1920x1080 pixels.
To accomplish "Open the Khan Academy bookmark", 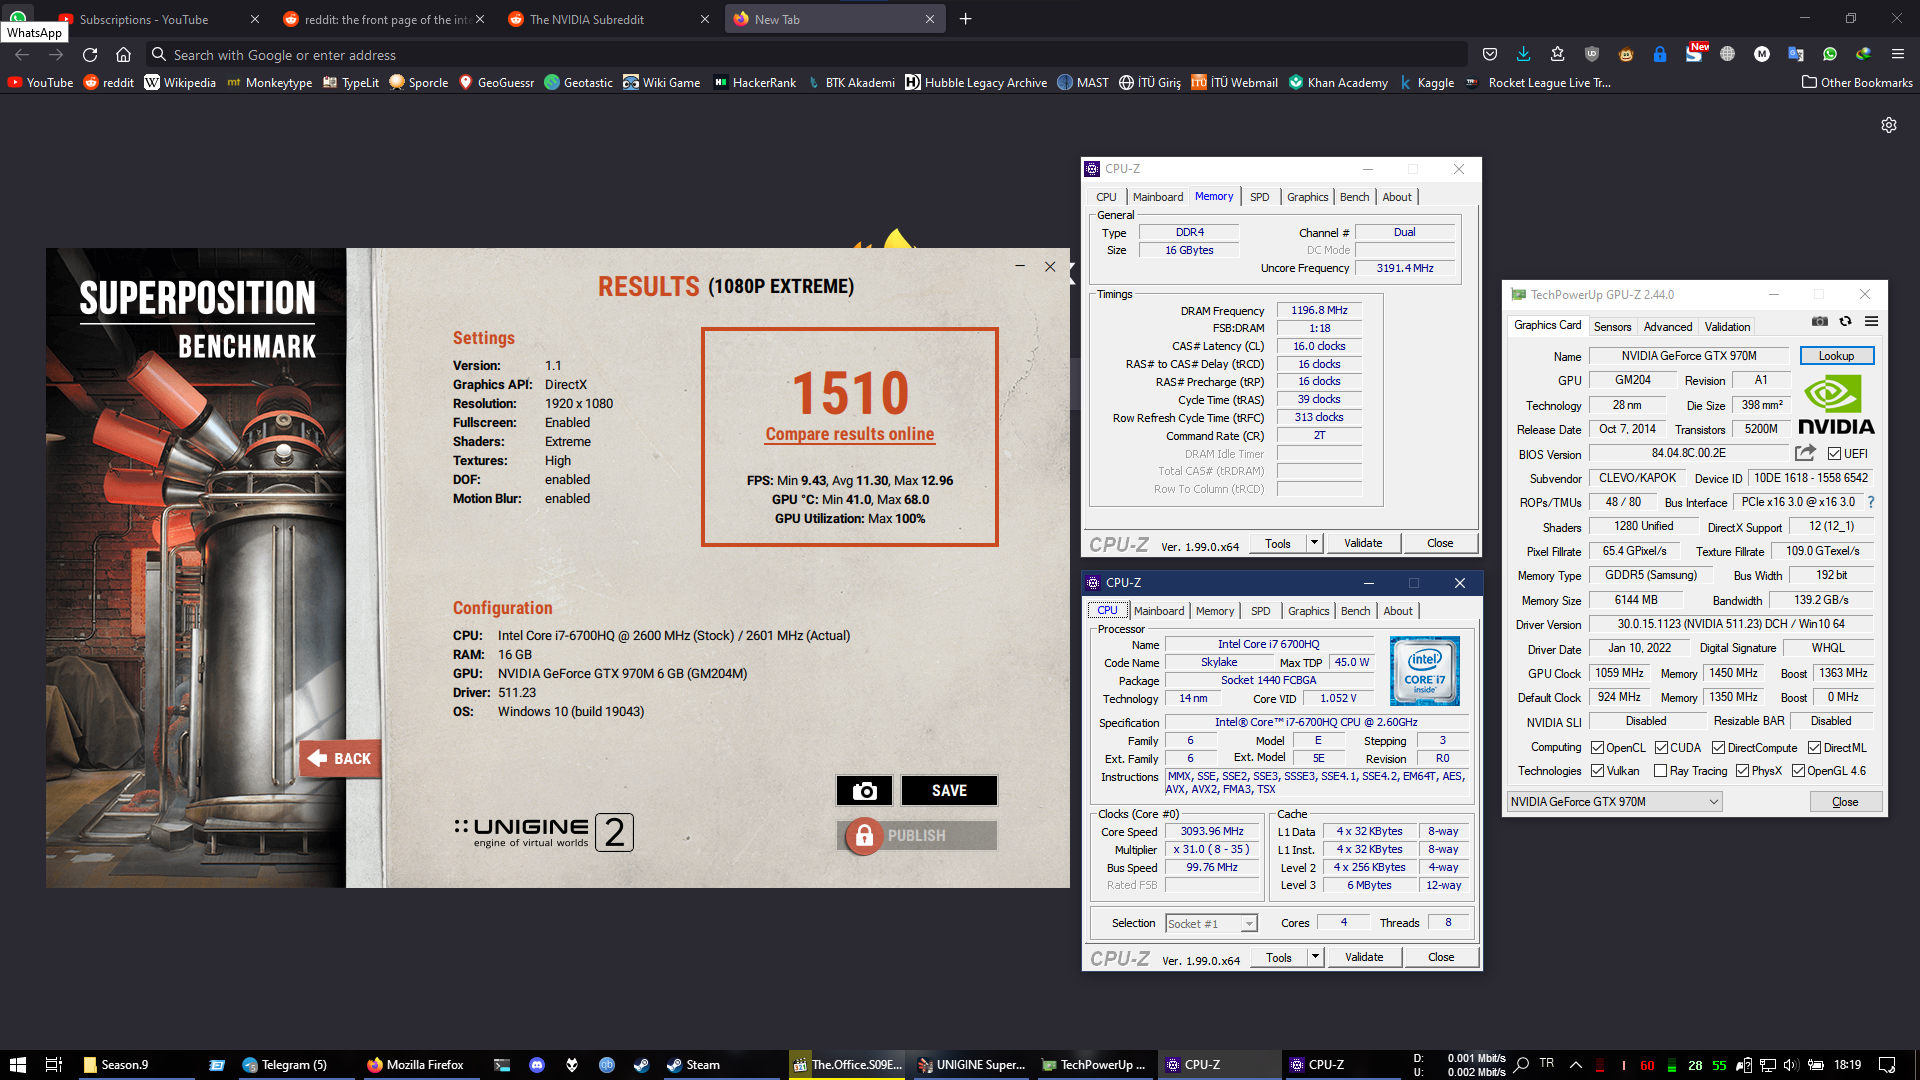I will coord(1338,83).
